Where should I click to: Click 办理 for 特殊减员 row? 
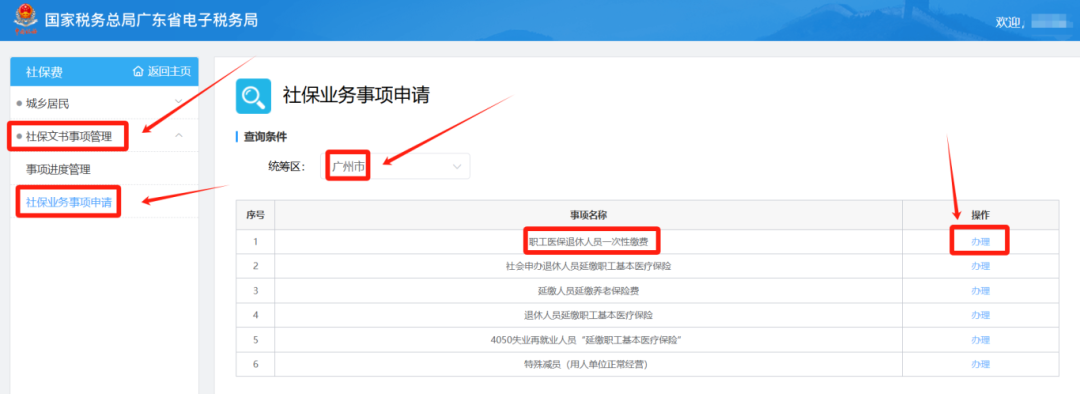pyautogui.click(x=980, y=364)
